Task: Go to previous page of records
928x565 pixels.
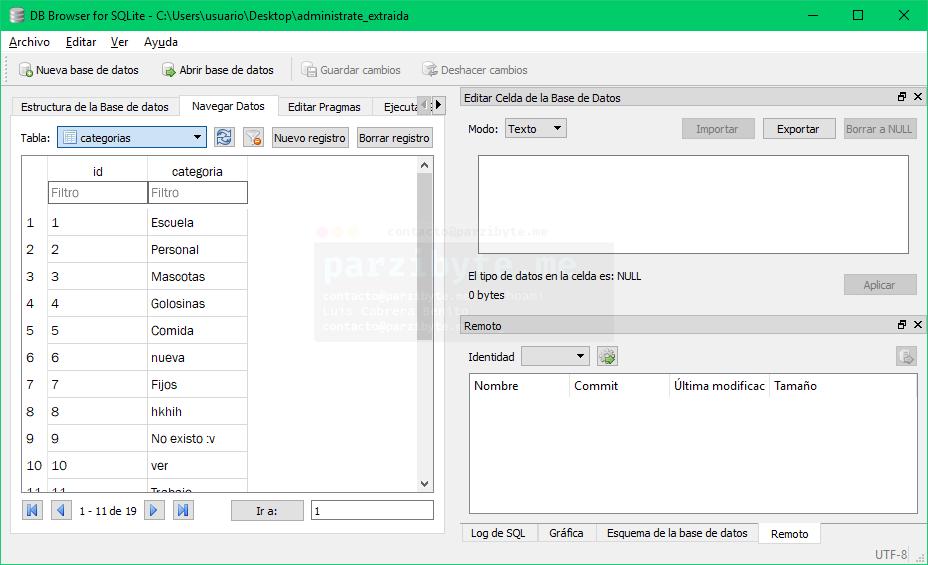Action: (x=60, y=510)
